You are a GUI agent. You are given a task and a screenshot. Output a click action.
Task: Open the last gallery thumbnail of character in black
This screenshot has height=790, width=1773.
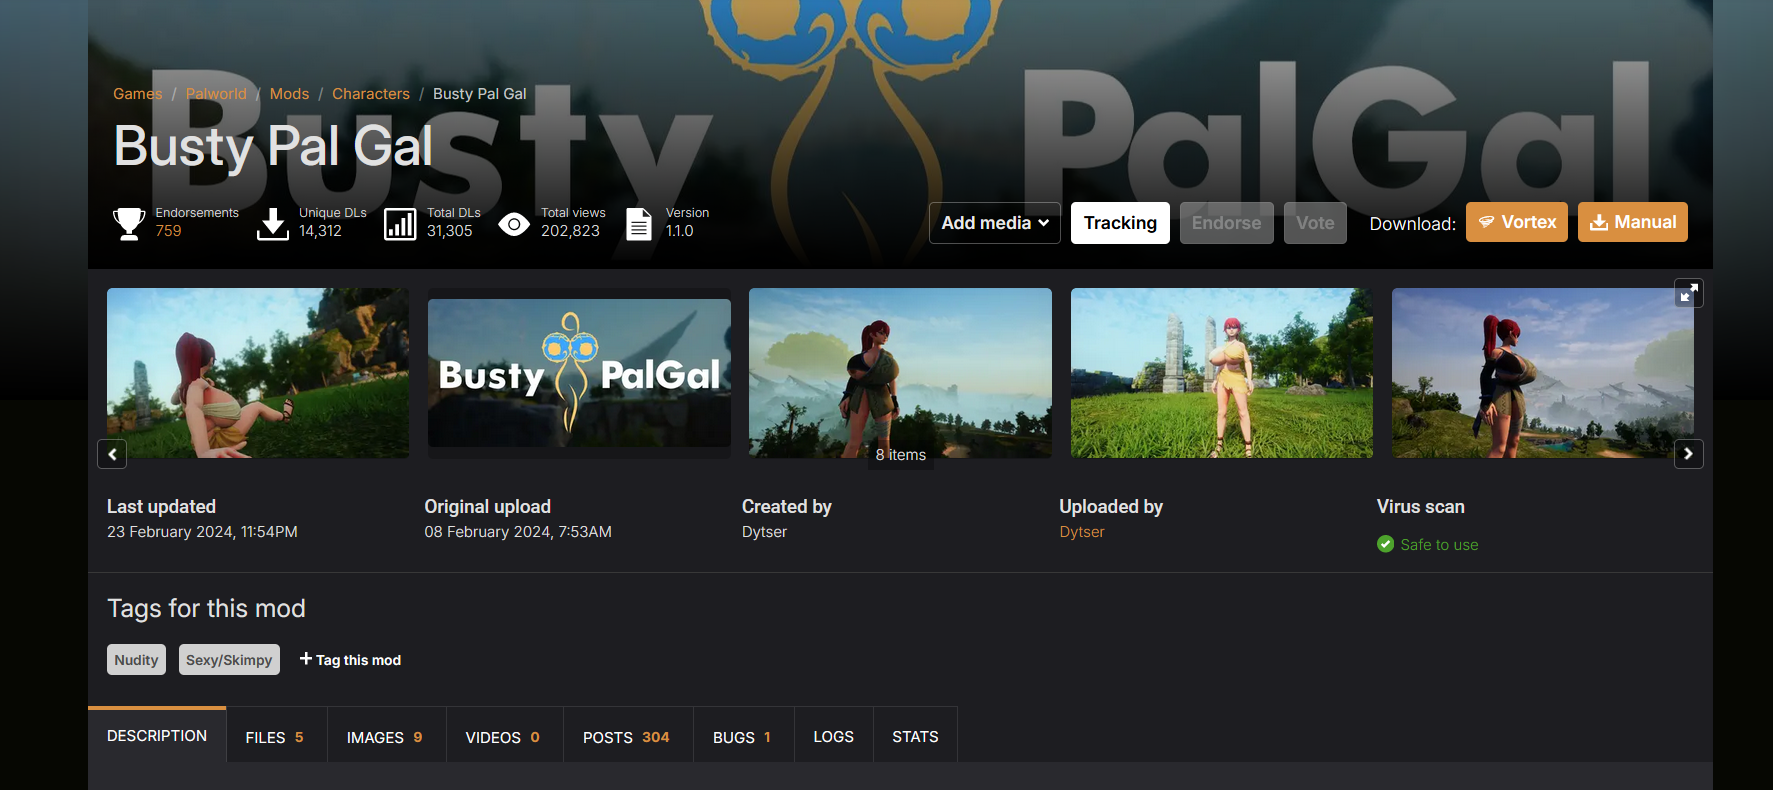click(1543, 373)
